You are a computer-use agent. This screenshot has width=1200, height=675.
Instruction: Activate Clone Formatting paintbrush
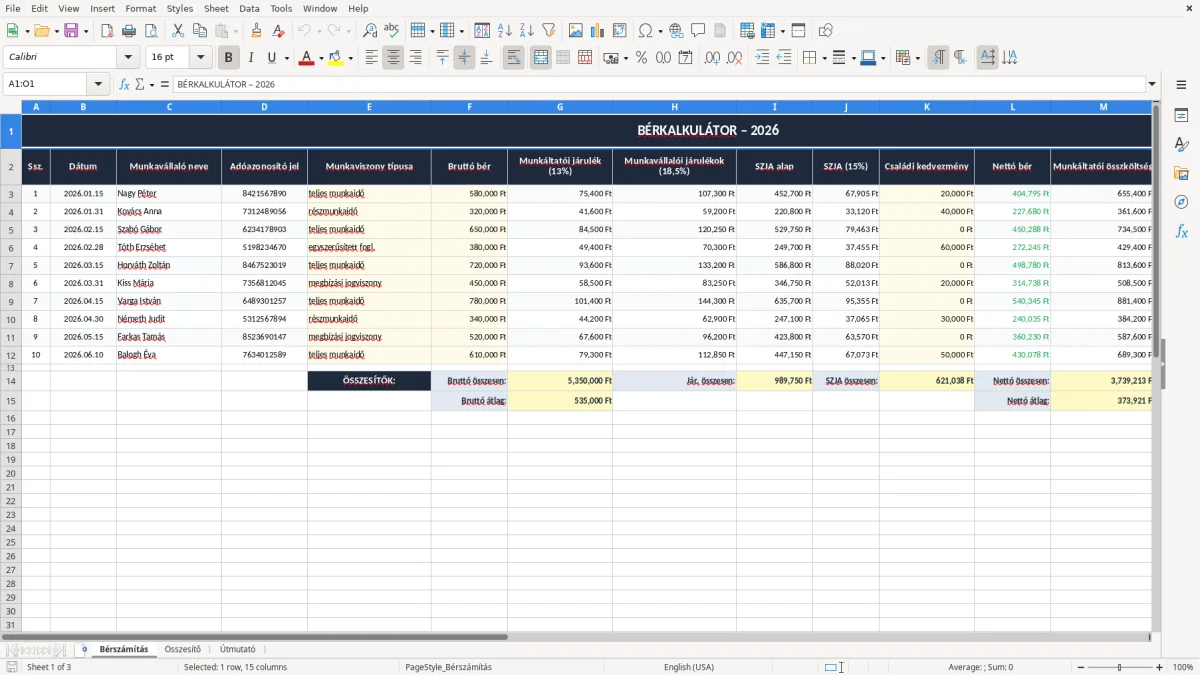point(257,31)
